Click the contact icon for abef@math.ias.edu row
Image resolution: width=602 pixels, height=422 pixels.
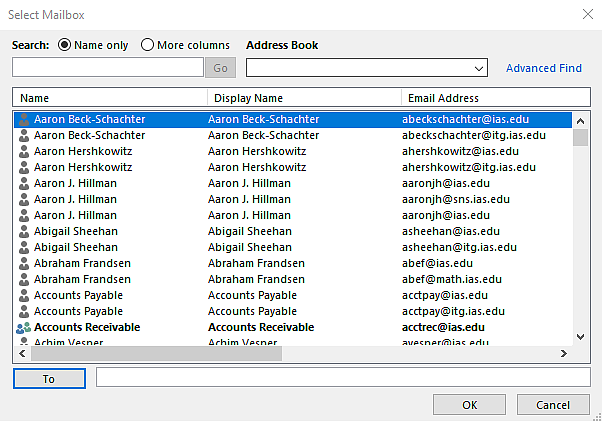(24, 279)
